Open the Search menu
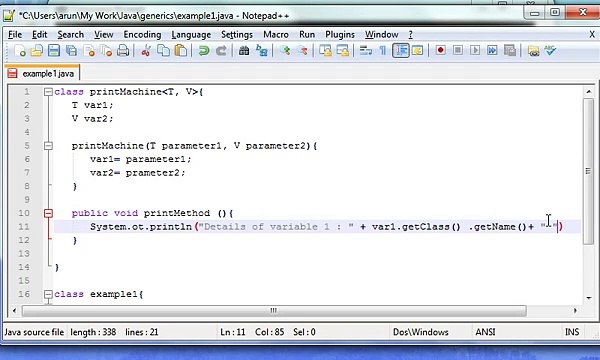600x360 pixels. (x=70, y=34)
